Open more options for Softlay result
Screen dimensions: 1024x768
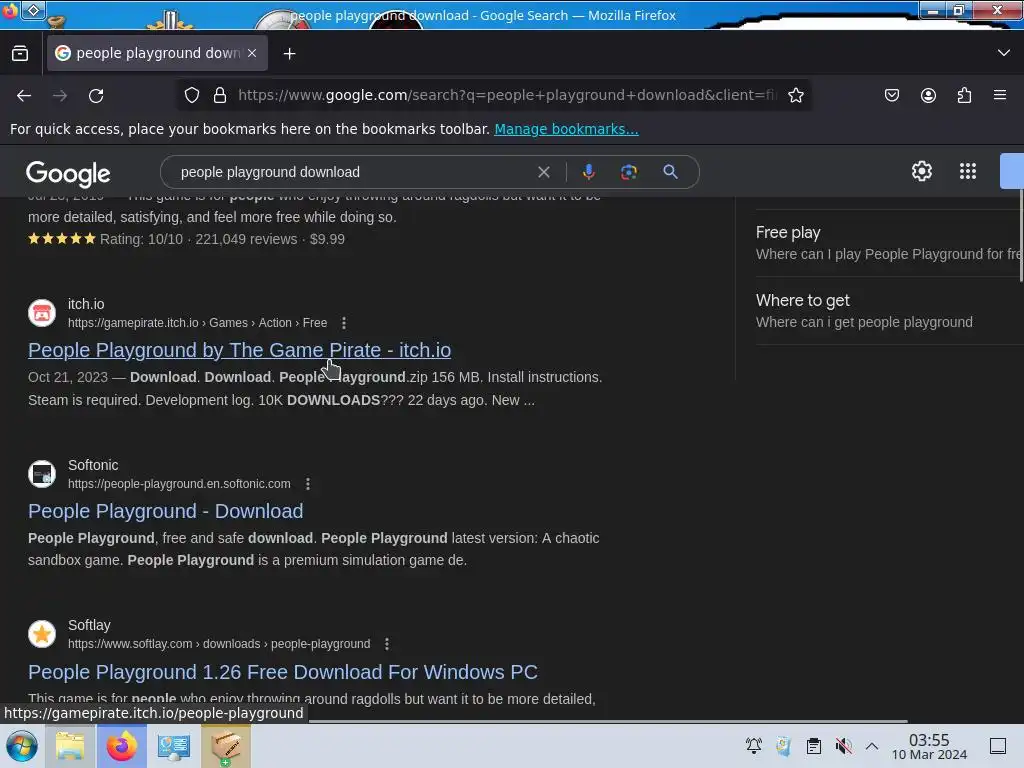(387, 644)
